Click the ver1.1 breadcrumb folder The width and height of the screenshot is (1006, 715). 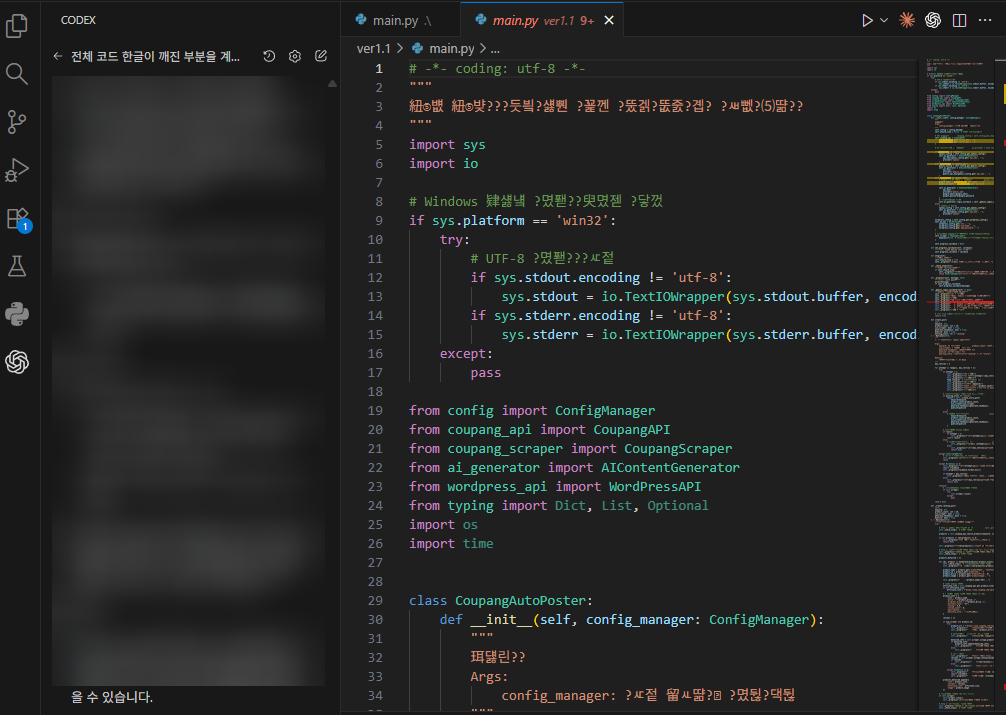373,49
